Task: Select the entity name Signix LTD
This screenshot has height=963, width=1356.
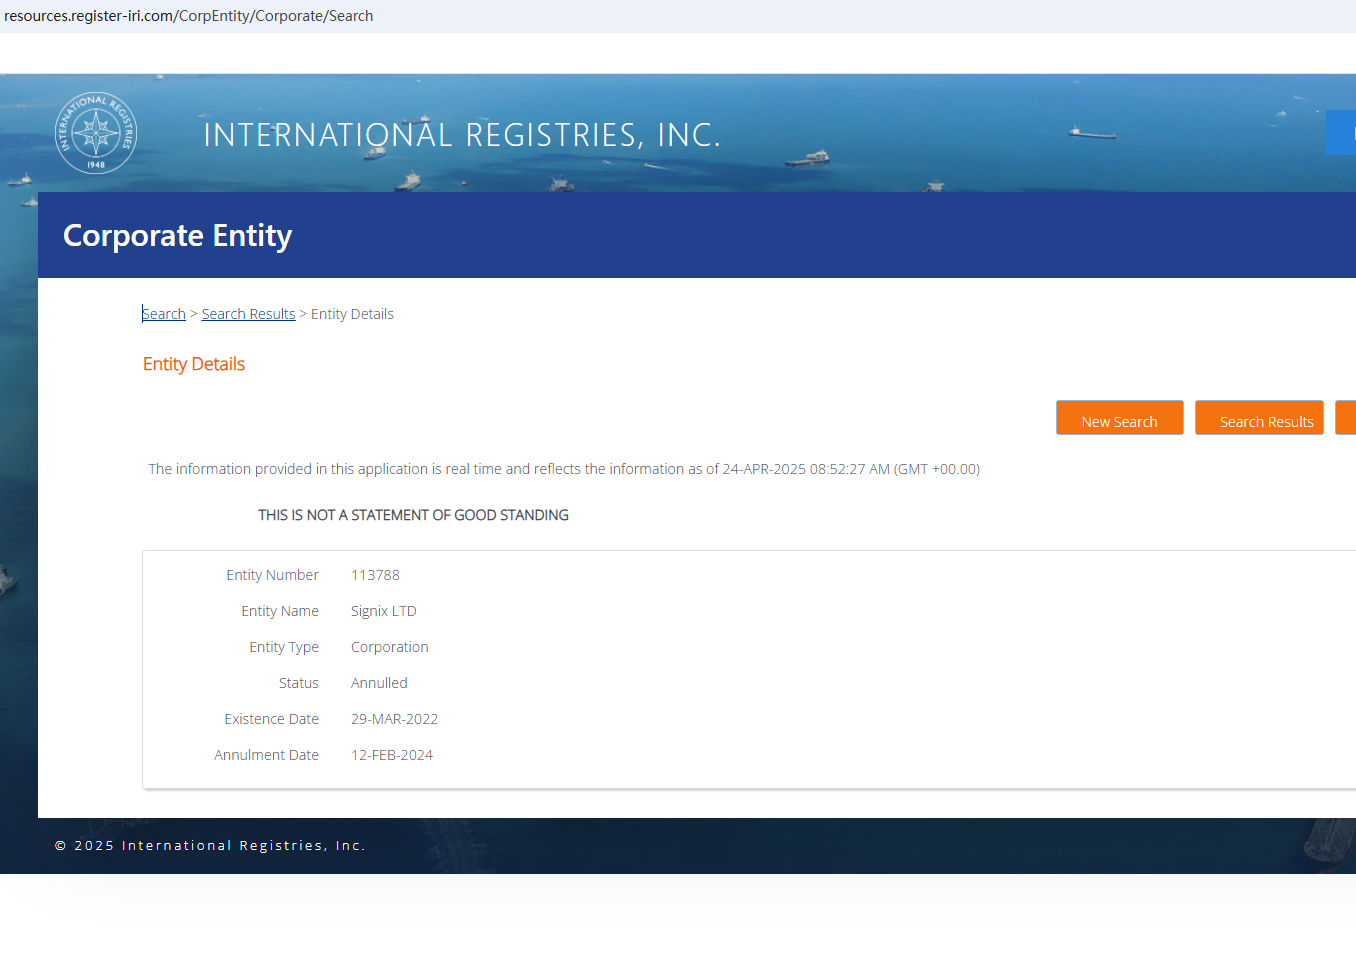Action: coord(384,611)
